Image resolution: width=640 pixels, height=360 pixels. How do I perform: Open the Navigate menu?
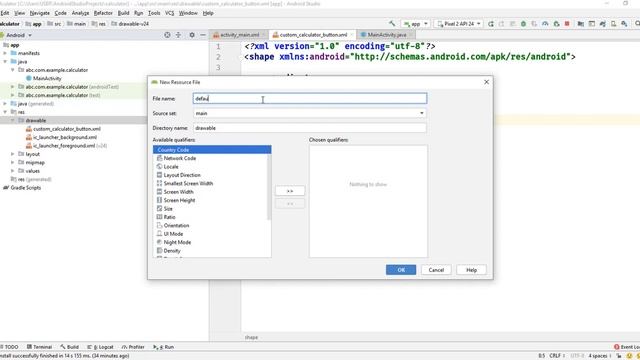click(40, 13)
